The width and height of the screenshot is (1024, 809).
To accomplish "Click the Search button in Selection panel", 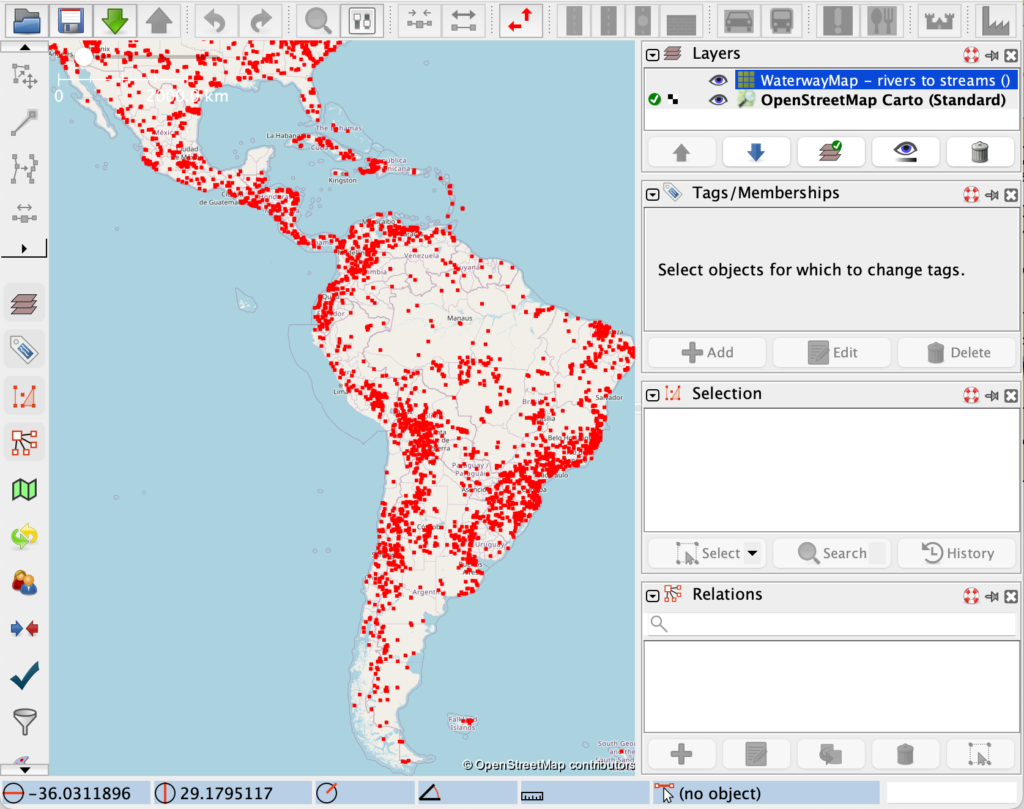I will [832, 553].
